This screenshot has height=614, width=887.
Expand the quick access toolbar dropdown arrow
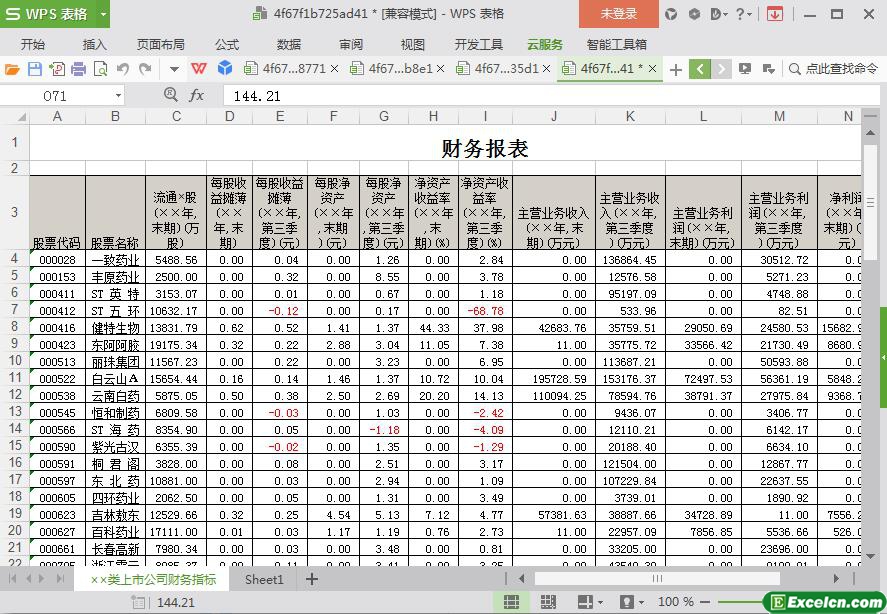click(174, 69)
